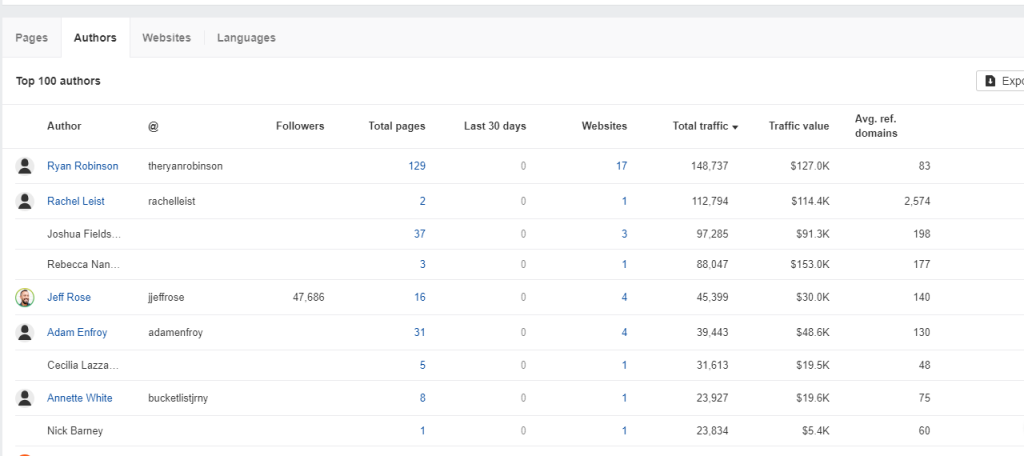Click Joshua Fields' 37 total pages

click(x=419, y=234)
